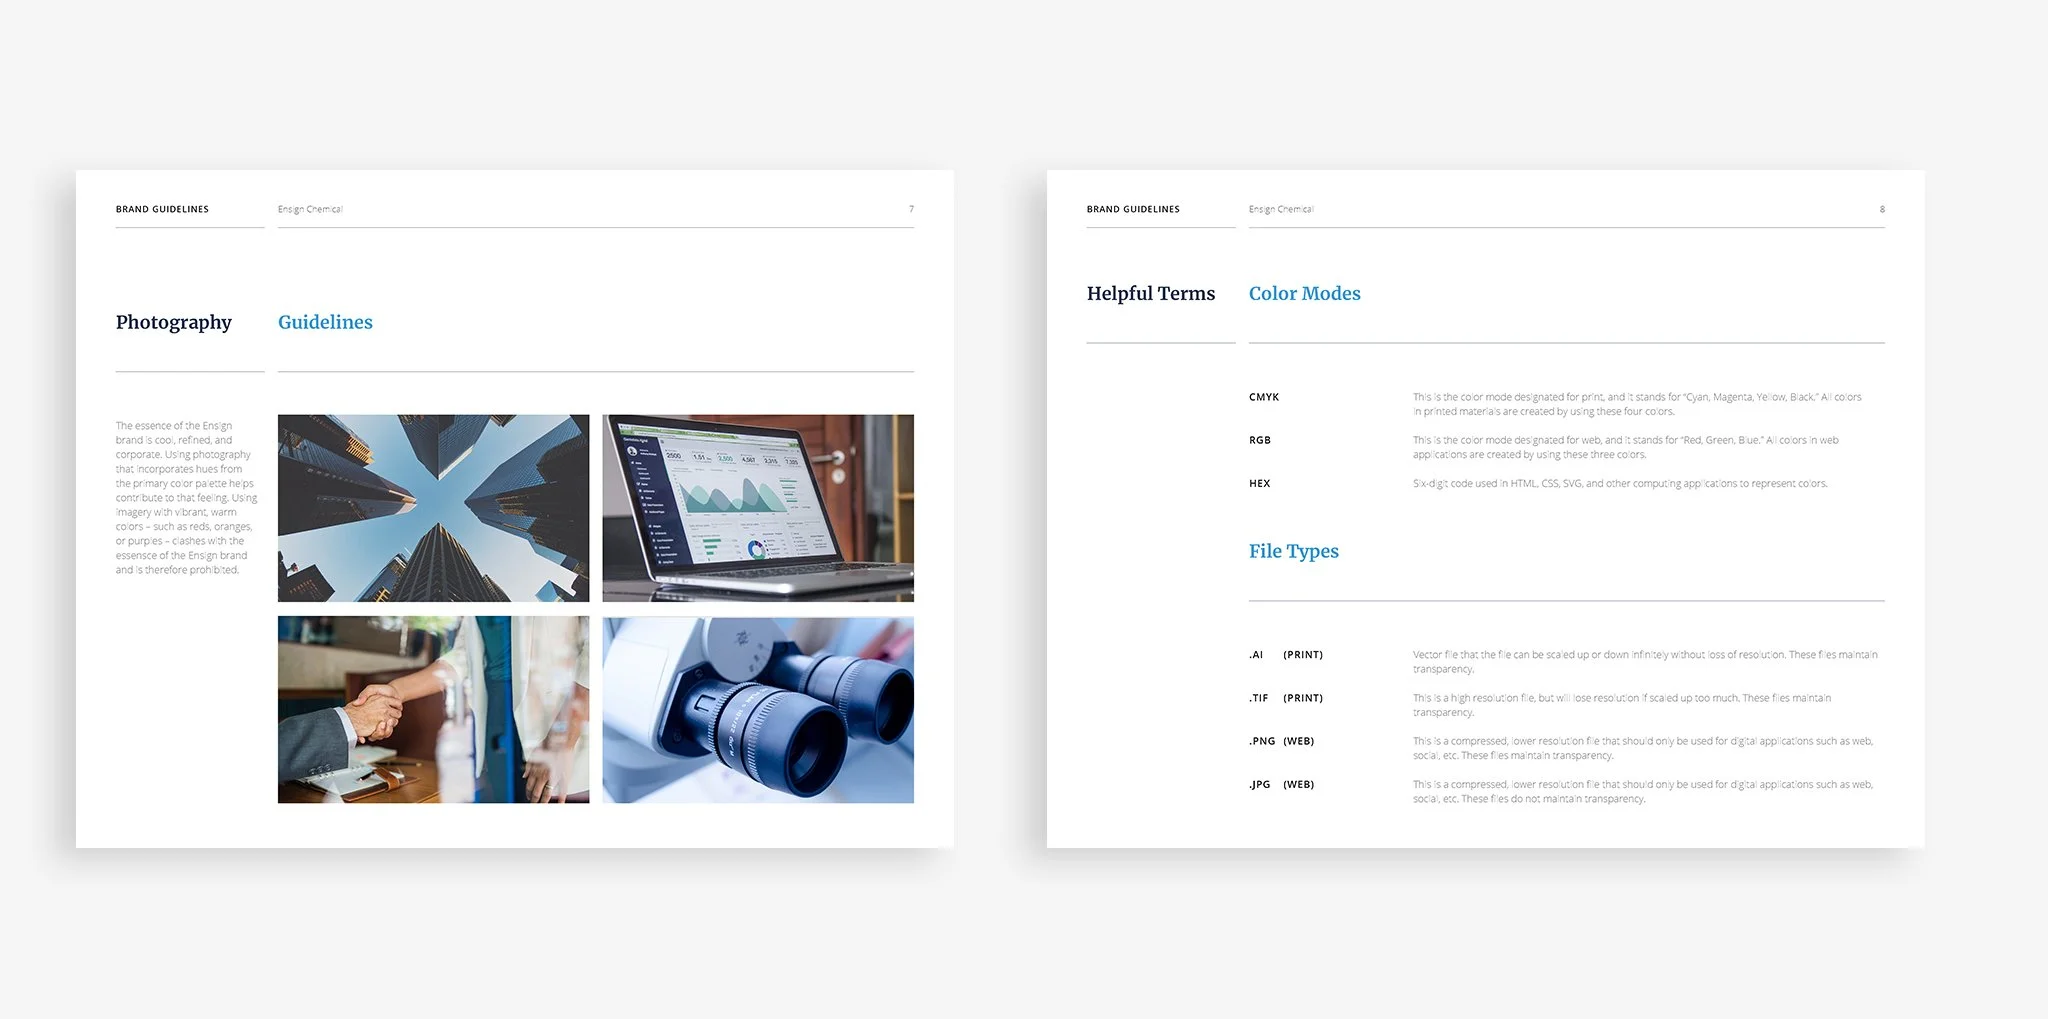
Task: Select the ".JPG (WEB)" label
Action: pos(1282,784)
